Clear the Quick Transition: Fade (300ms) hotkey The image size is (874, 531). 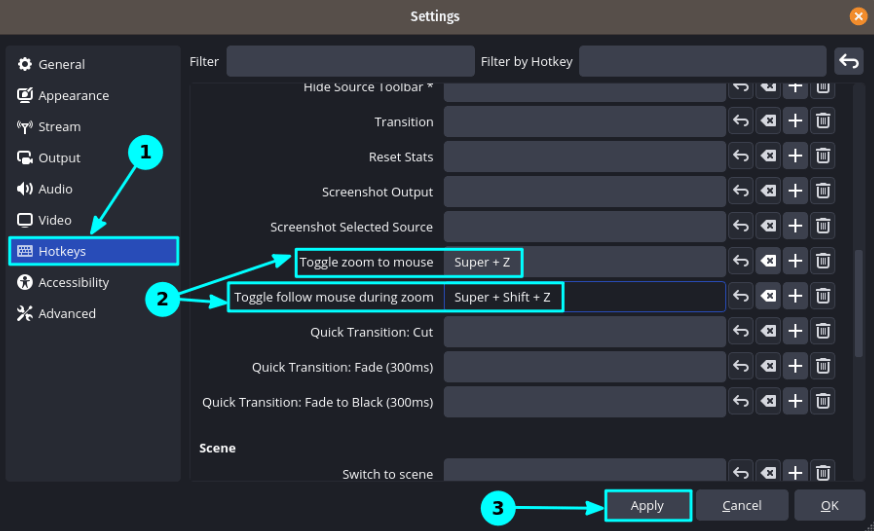[768, 367]
